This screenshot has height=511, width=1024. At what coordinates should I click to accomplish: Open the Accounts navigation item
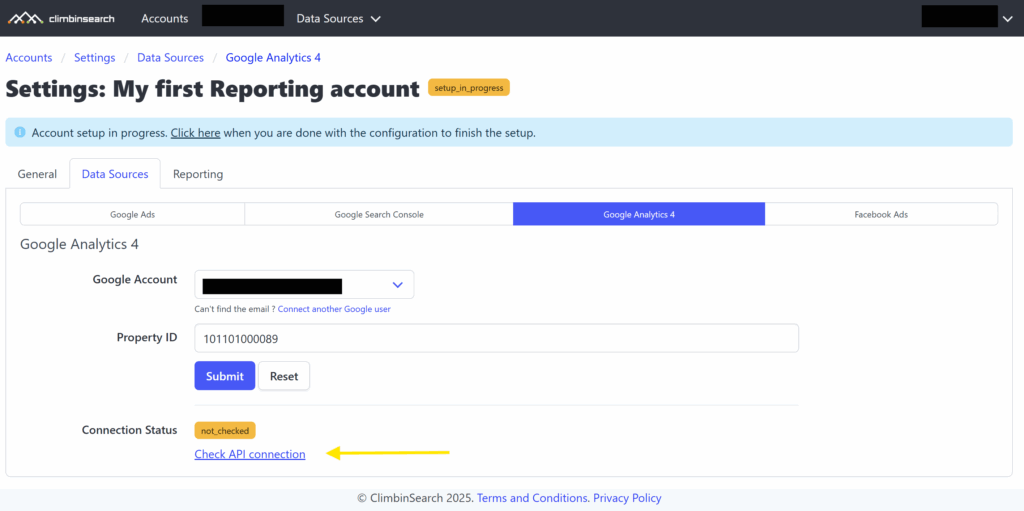[164, 18]
